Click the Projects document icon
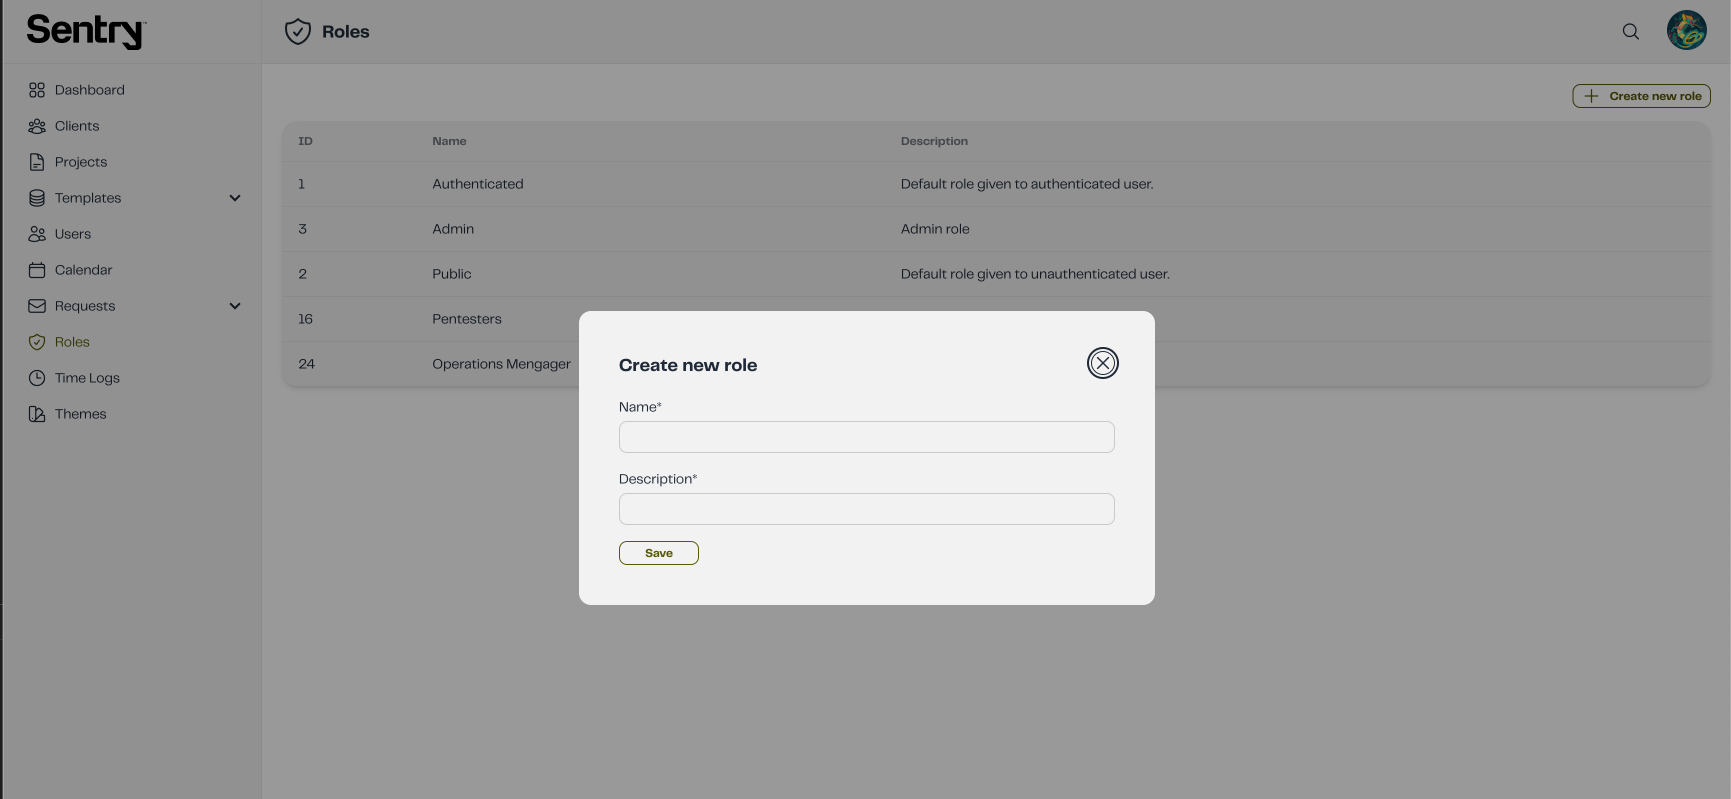Image resolution: width=1731 pixels, height=799 pixels. (37, 162)
